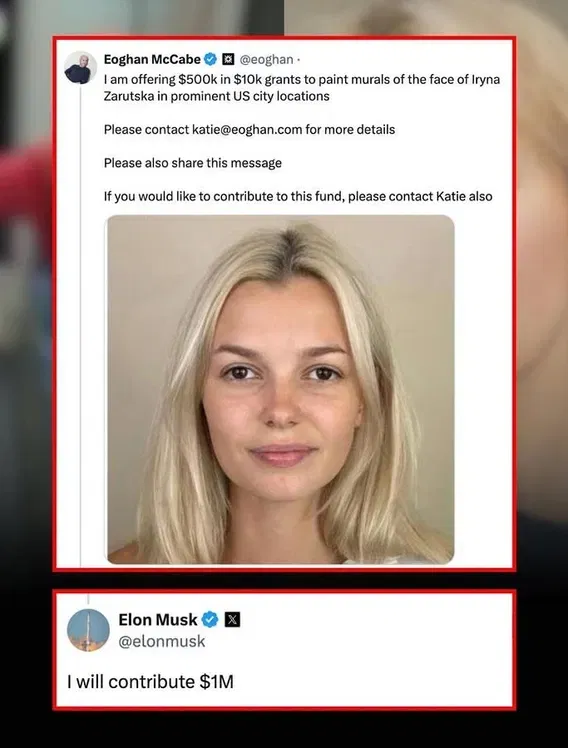
Task: Click the "contribute to this fund" sentence
Action: (x=298, y=197)
